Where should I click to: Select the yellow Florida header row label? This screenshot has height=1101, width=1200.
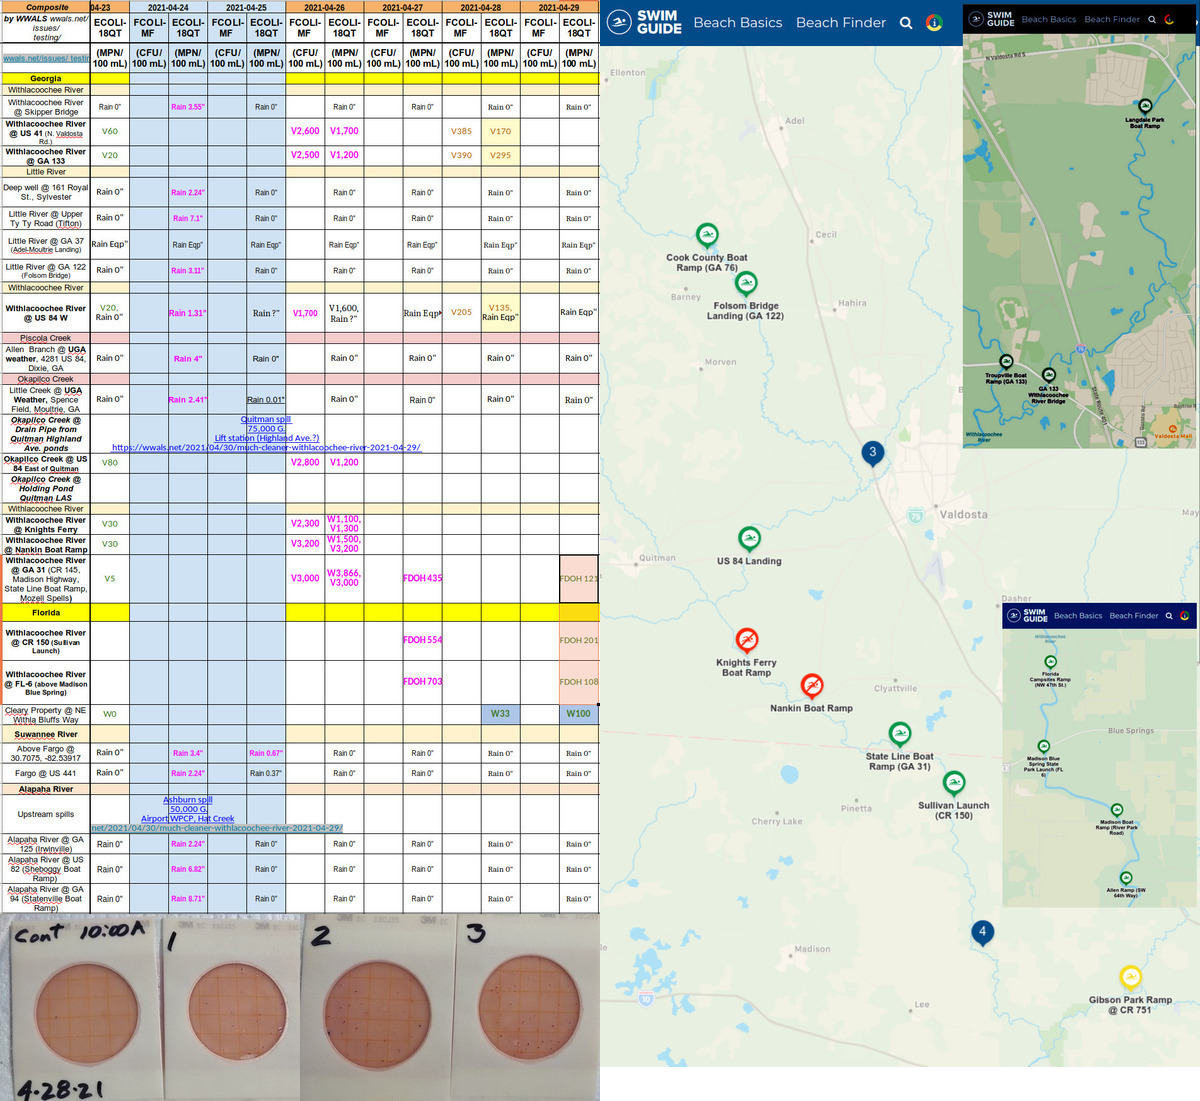46,613
